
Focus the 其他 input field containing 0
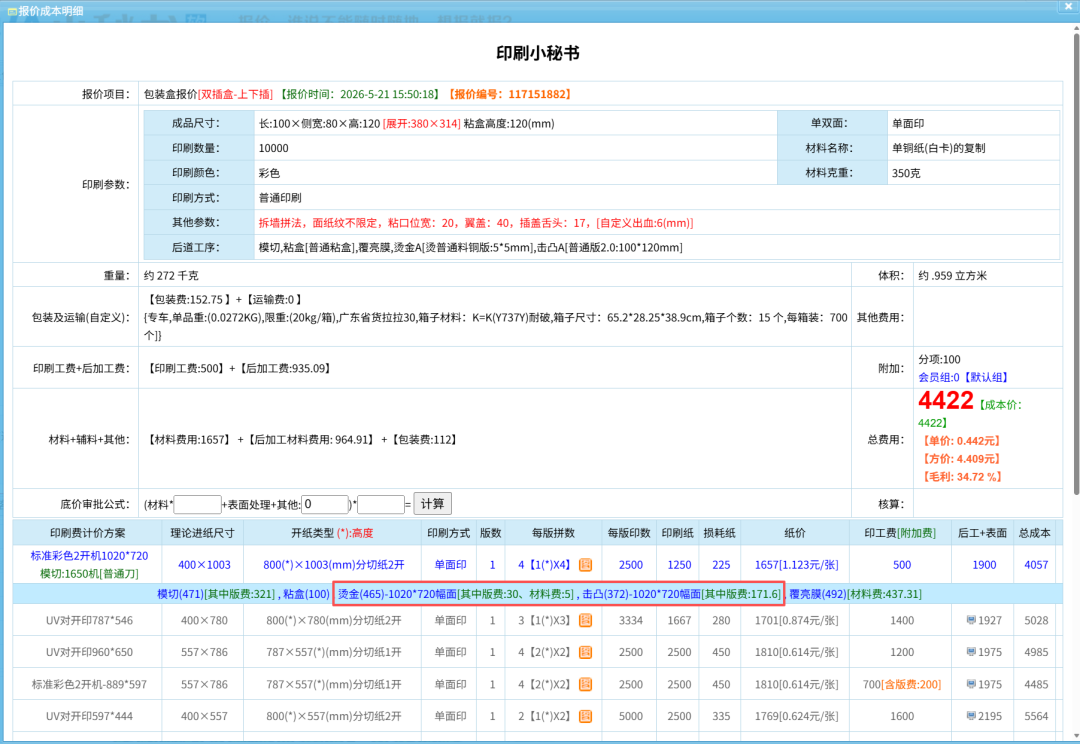325,504
